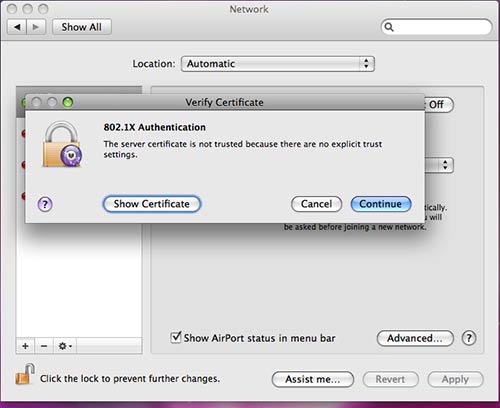
Task: Open the partially hidden network name dropdown
Action: click(x=439, y=165)
